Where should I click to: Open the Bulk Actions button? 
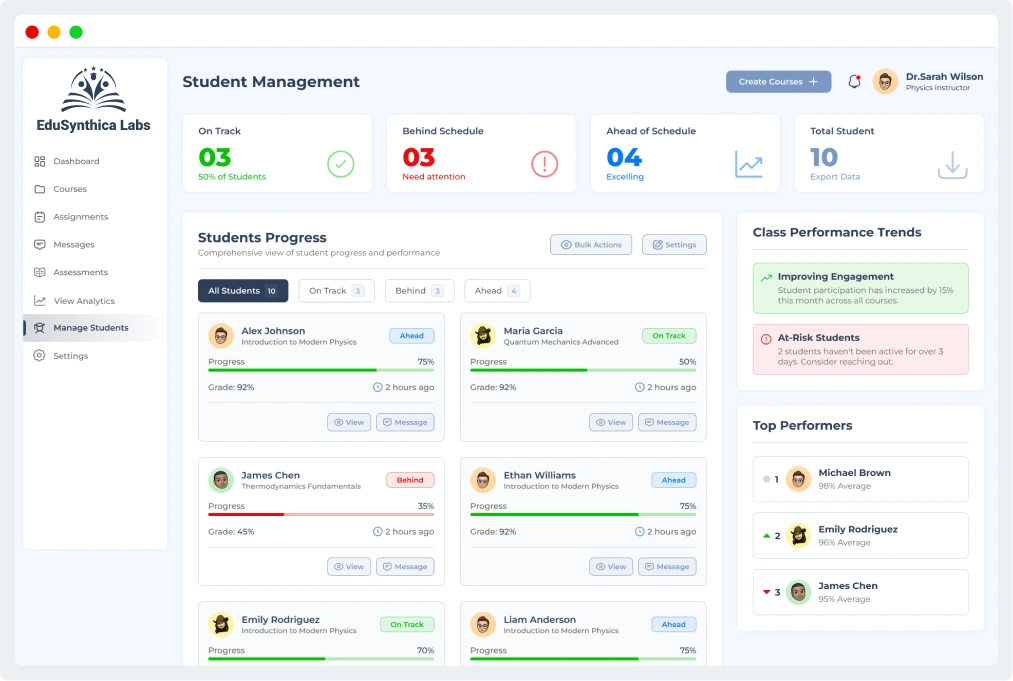pyautogui.click(x=591, y=245)
